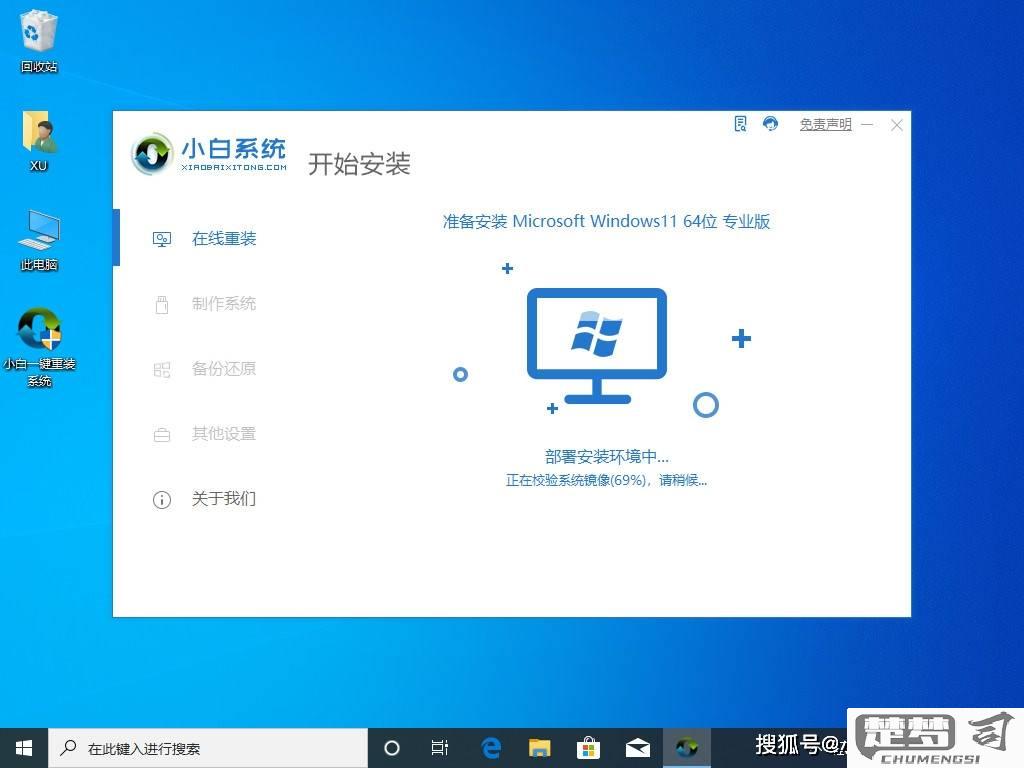This screenshot has width=1024, height=768.
Task: Open Cortana circle icon on taskbar
Action: pyautogui.click(x=392, y=748)
